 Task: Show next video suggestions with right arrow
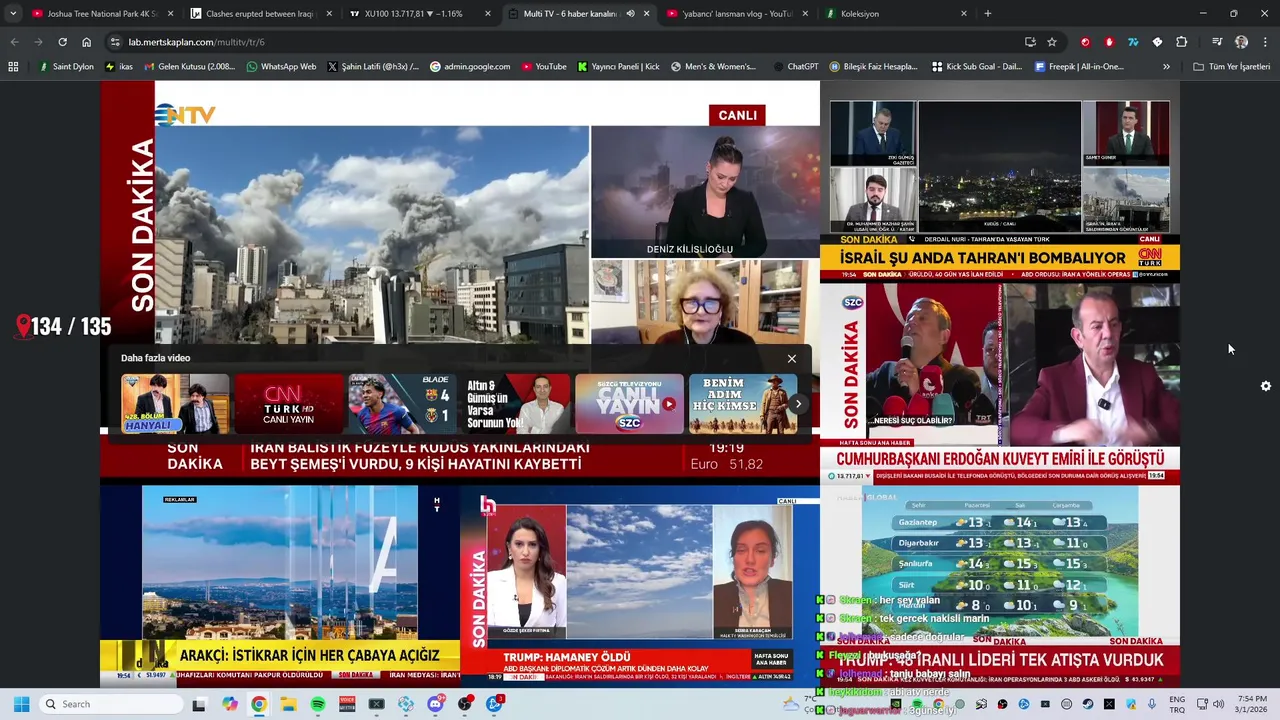click(798, 404)
